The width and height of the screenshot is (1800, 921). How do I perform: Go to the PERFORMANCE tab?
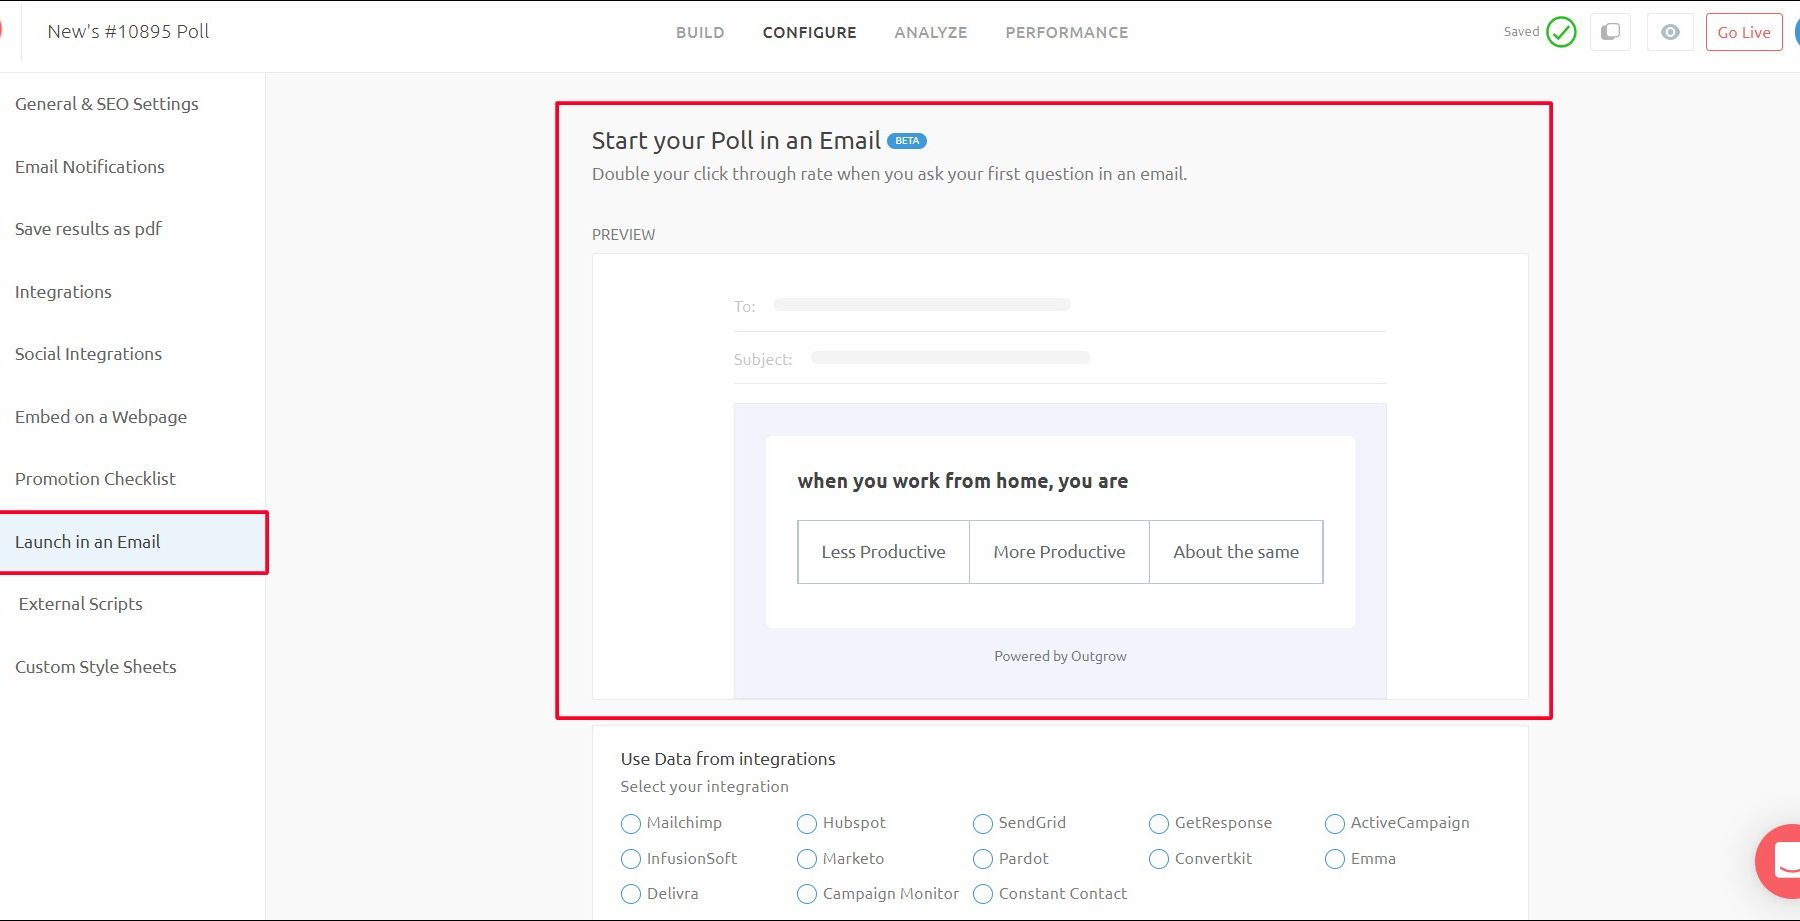[x=1066, y=33]
